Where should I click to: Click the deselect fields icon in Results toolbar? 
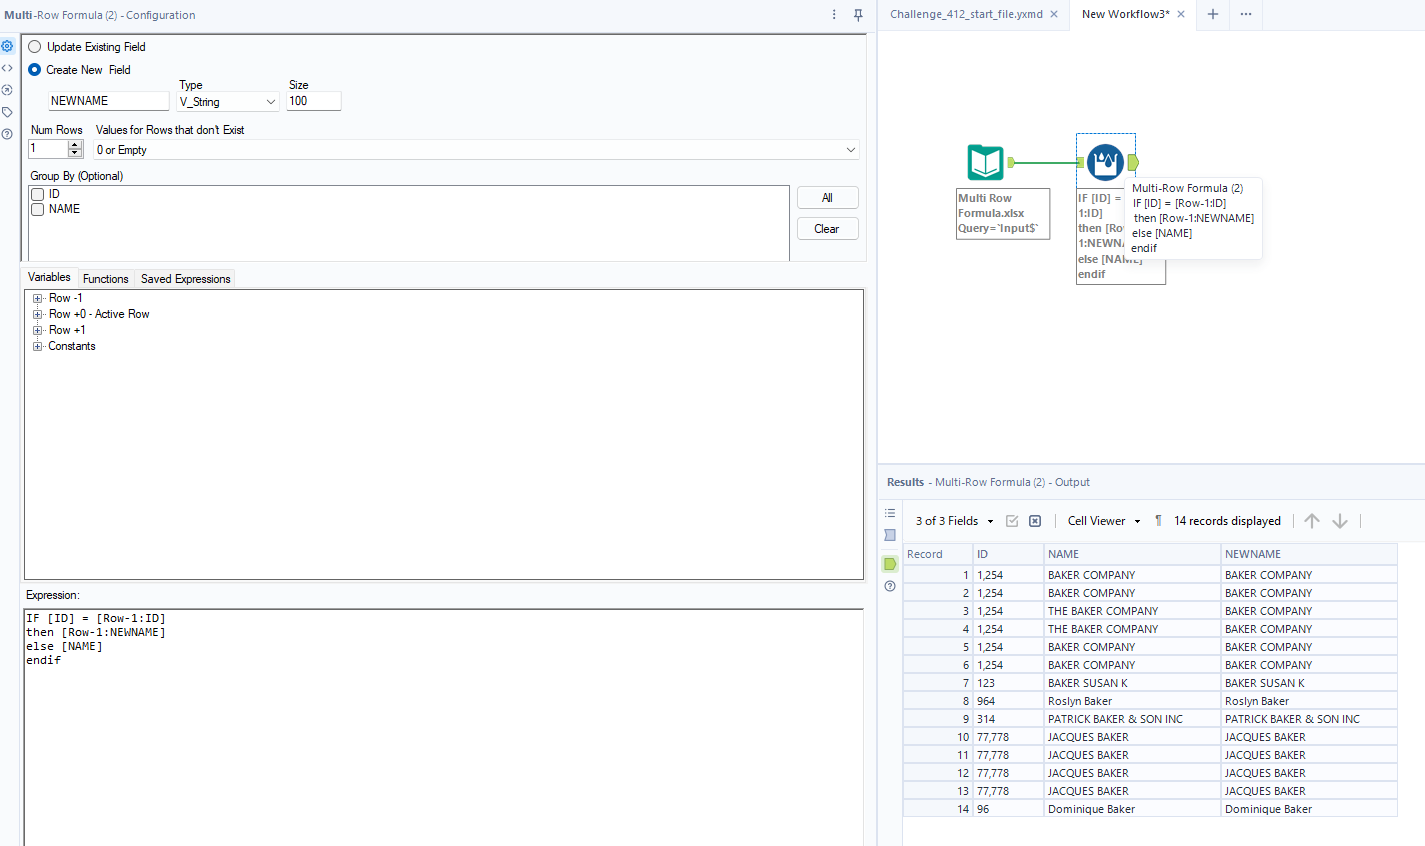coord(1035,520)
